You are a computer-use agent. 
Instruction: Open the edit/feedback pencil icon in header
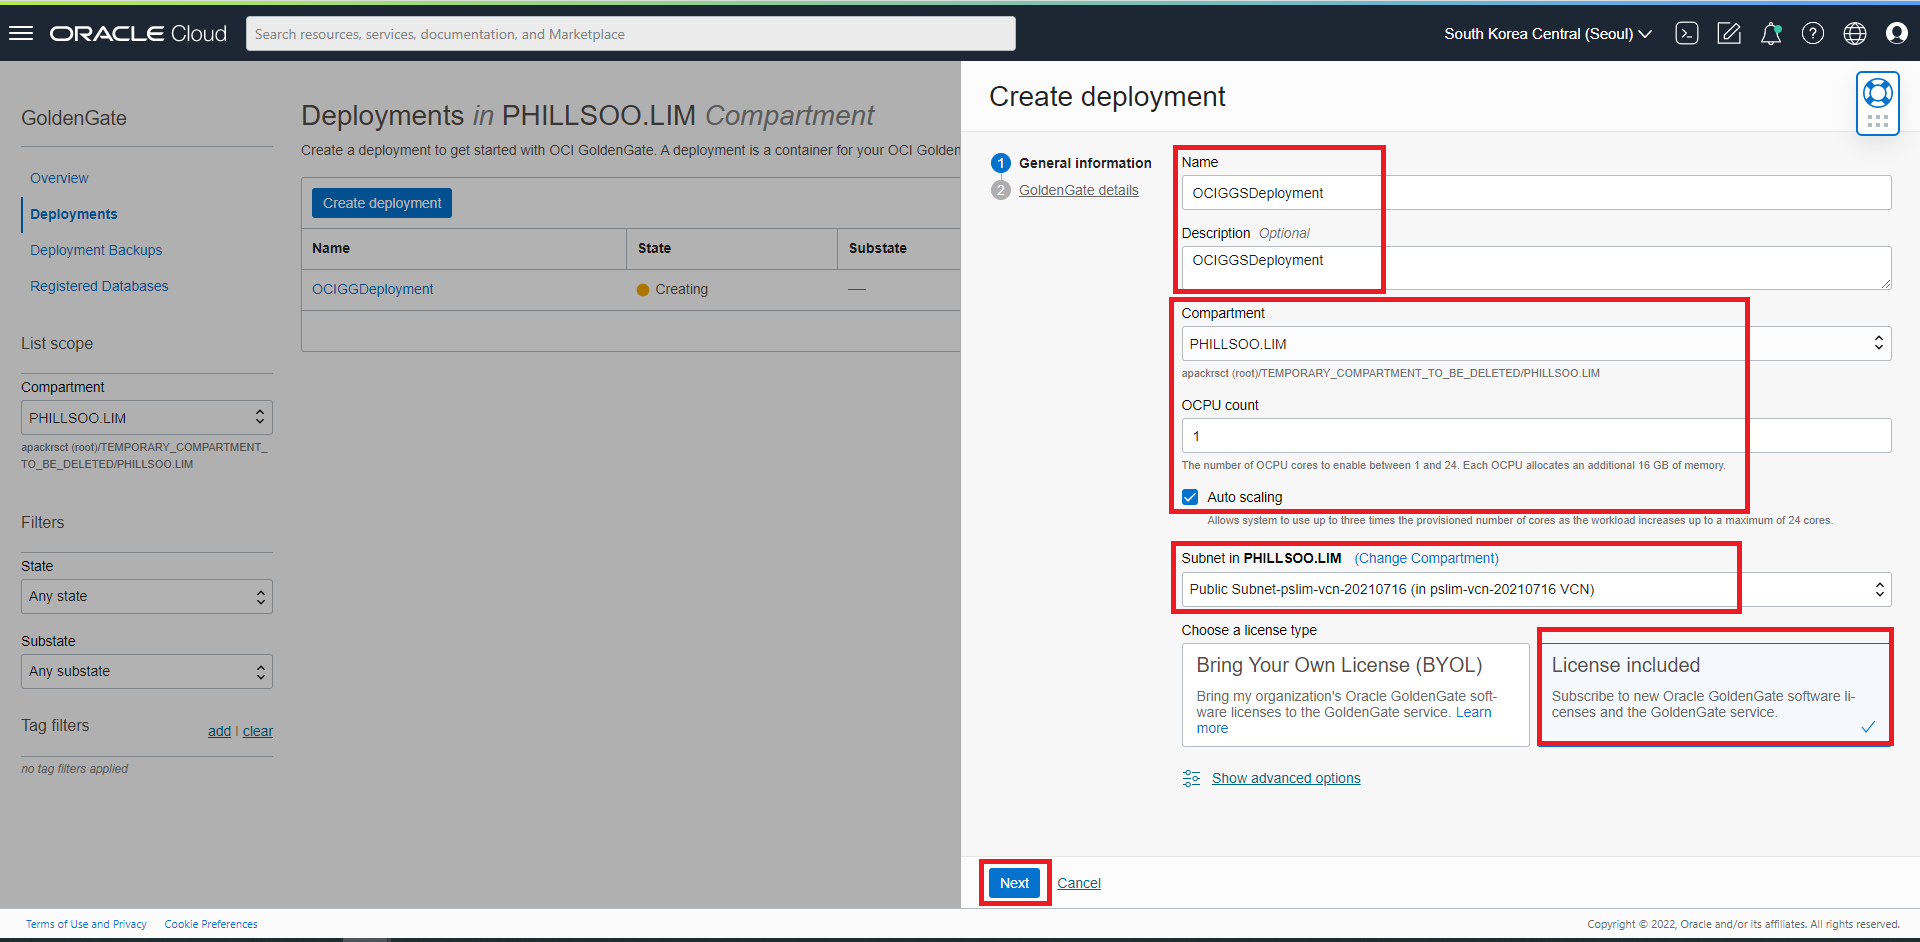pyautogui.click(x=1729, y=33)
